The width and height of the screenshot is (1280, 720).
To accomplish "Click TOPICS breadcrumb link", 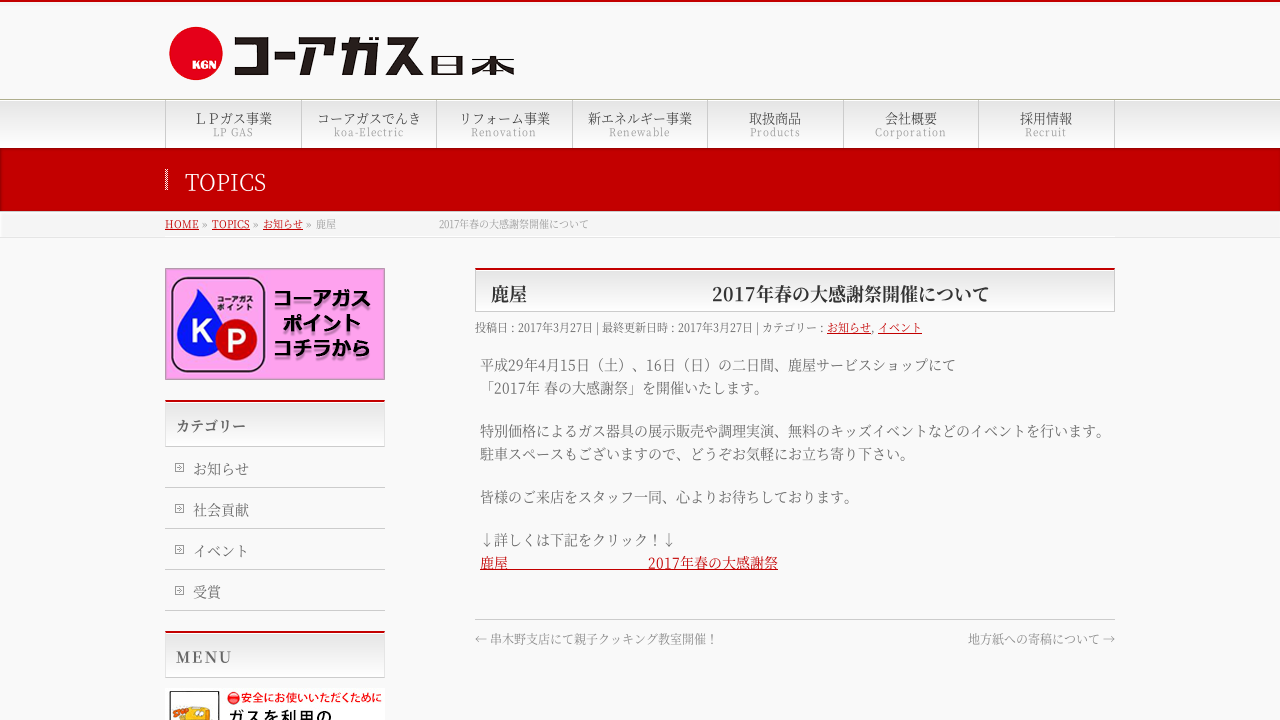I will point(231,224).
